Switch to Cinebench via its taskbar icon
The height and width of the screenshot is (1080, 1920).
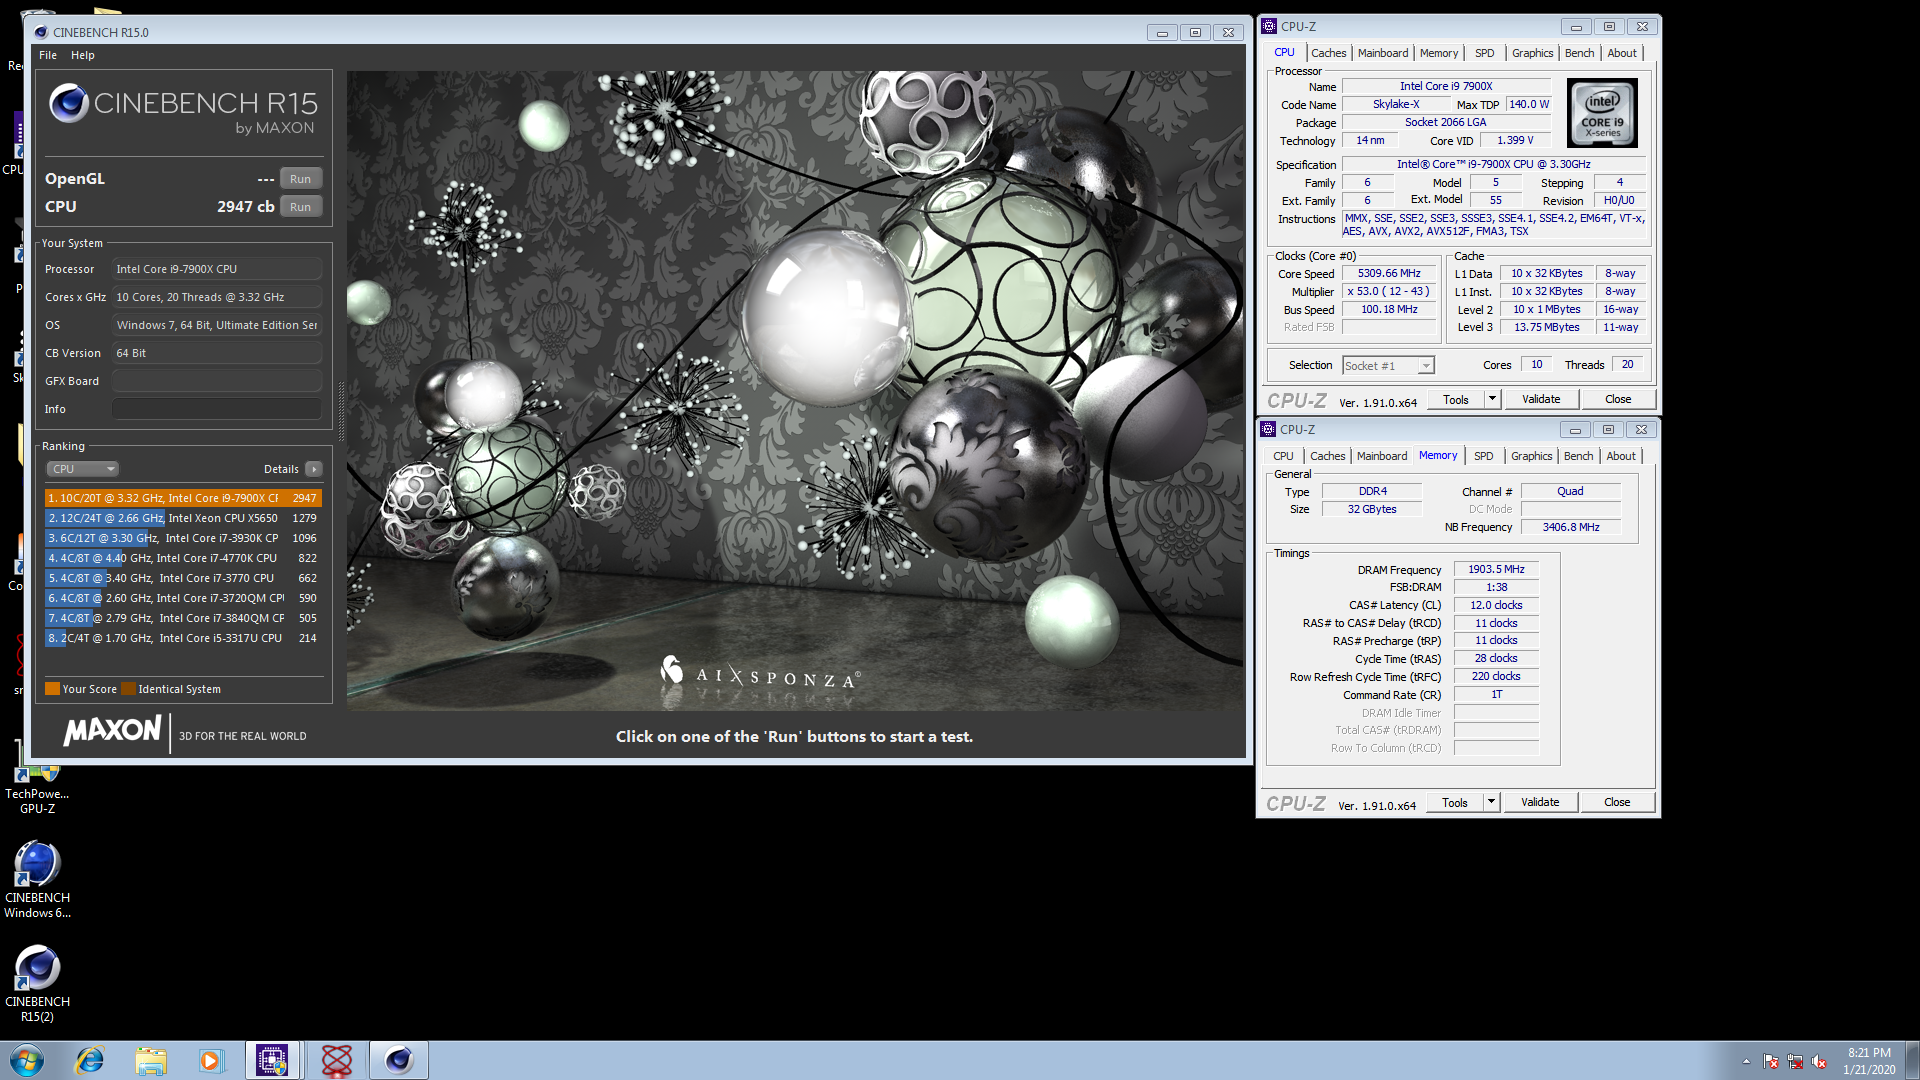(399, 1060)
